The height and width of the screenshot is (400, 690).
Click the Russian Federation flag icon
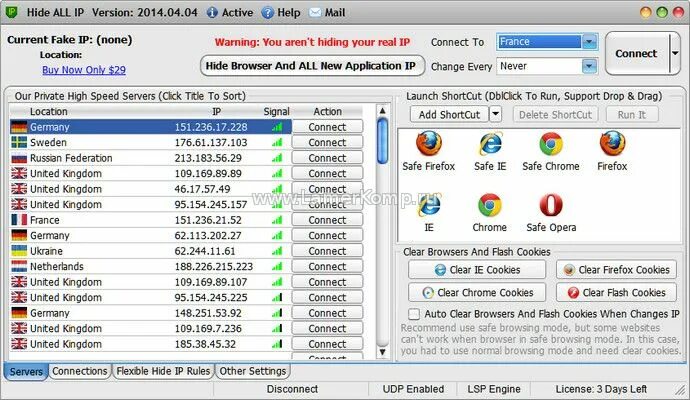click(19, 158)
